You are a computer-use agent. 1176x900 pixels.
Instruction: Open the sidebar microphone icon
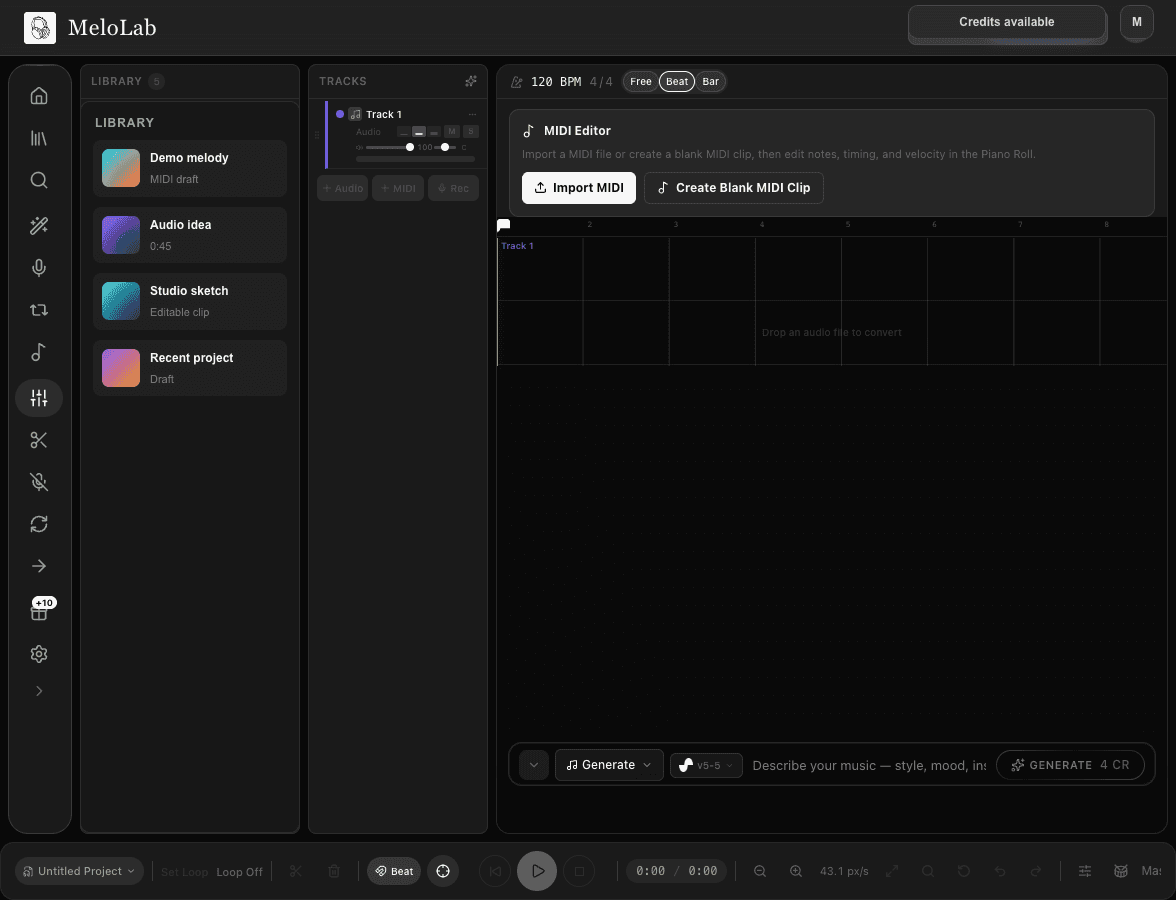click(x=39, y=268)
